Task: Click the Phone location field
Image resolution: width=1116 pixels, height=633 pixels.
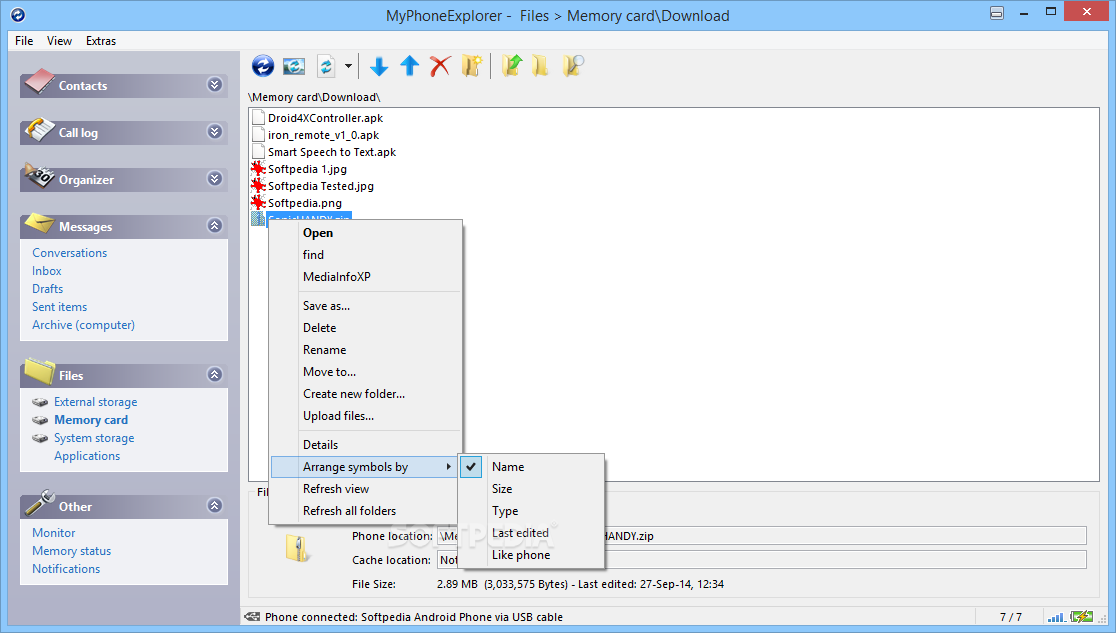Action: [x=762, y=536]
